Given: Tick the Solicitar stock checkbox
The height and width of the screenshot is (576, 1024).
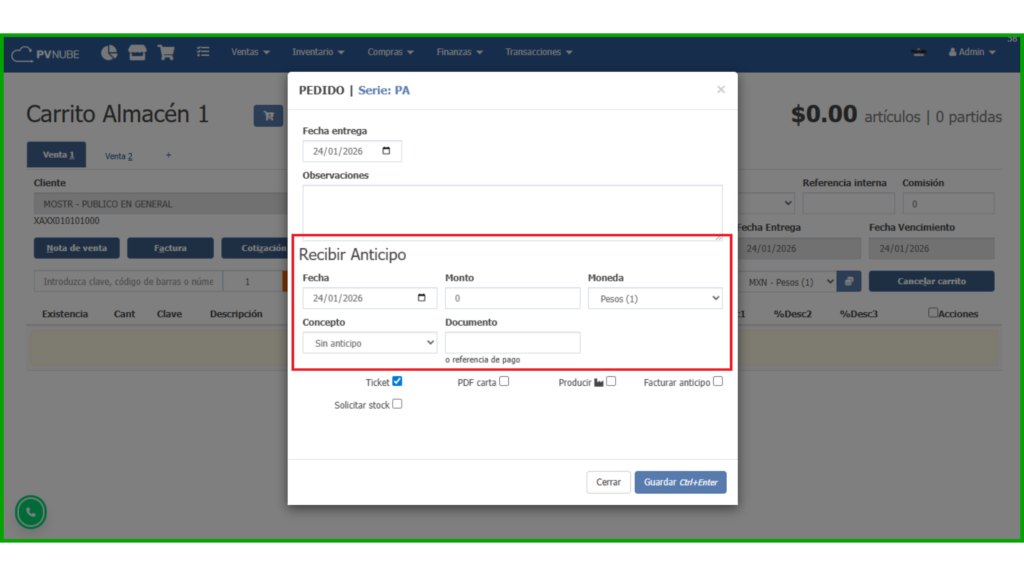Looking at the screenshot, I should 397,404.
